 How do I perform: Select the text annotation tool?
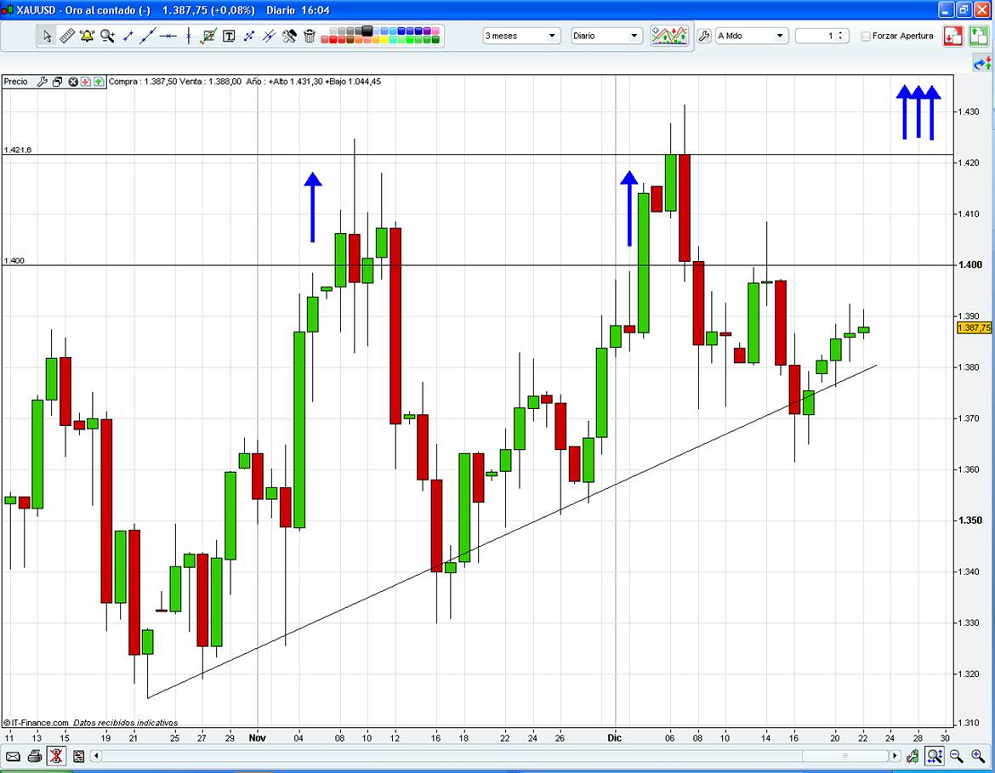[x=228, y=36]
